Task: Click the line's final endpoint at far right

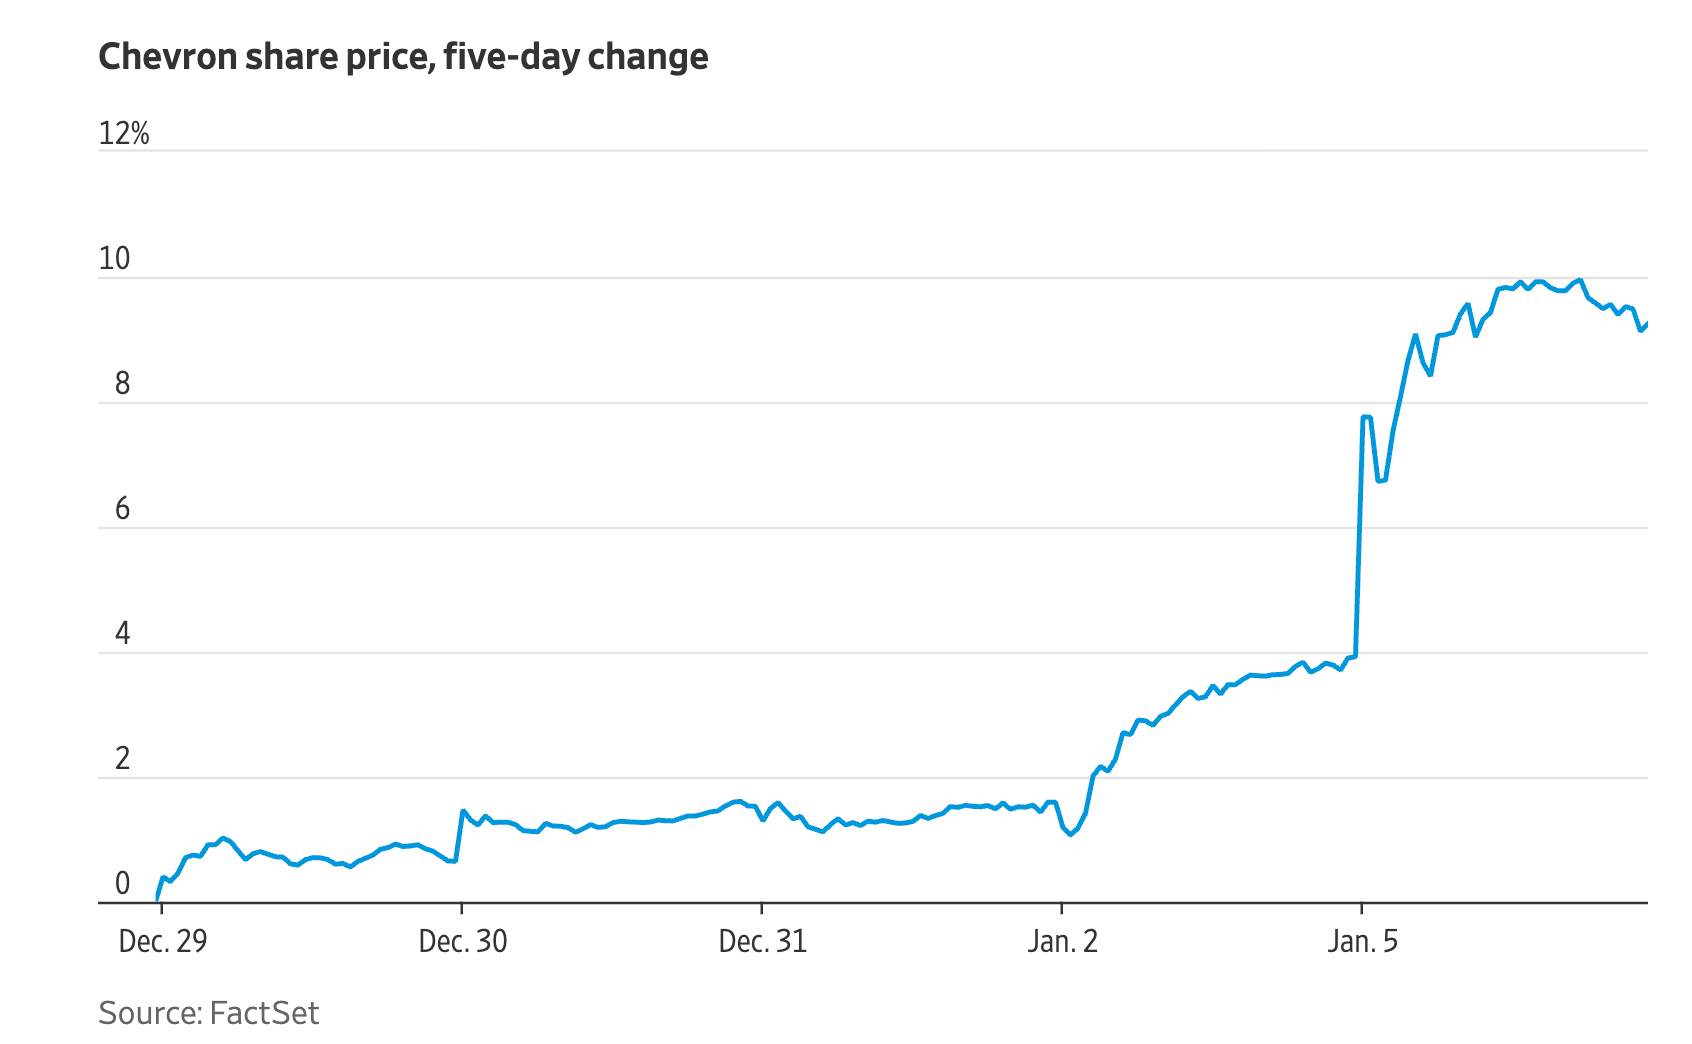Action: tap(1646, 324)
